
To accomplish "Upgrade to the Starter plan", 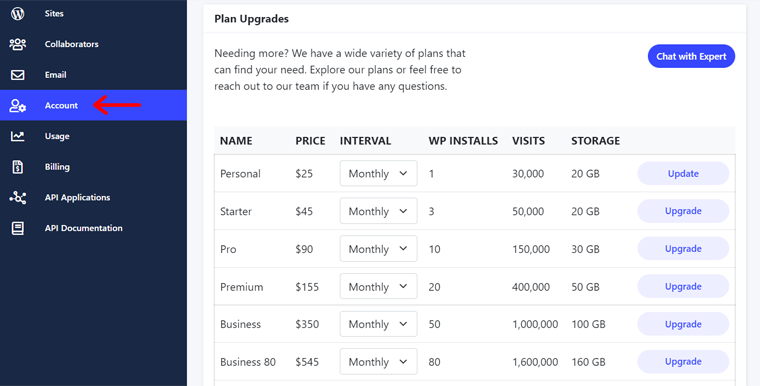I will pyautogui.click(x=683, y=211).
